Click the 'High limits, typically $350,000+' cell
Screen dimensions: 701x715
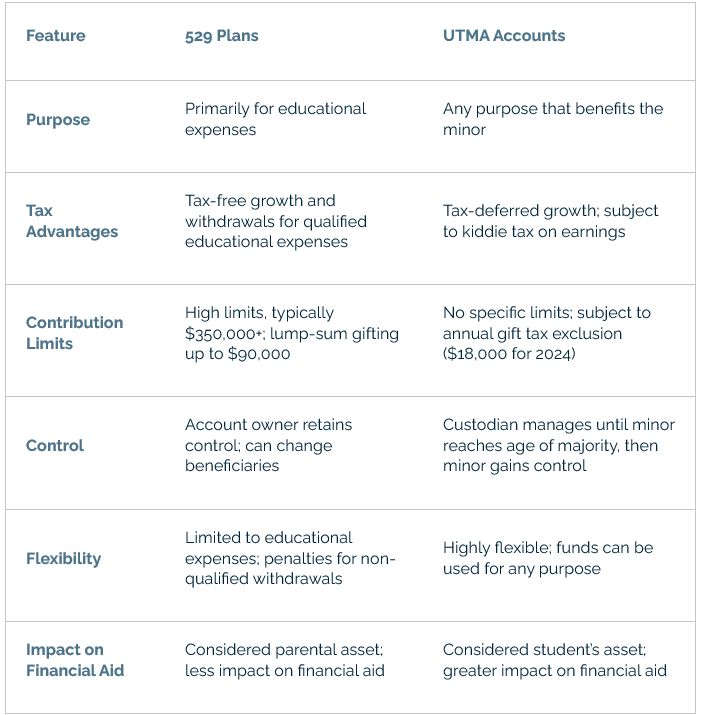292,333
